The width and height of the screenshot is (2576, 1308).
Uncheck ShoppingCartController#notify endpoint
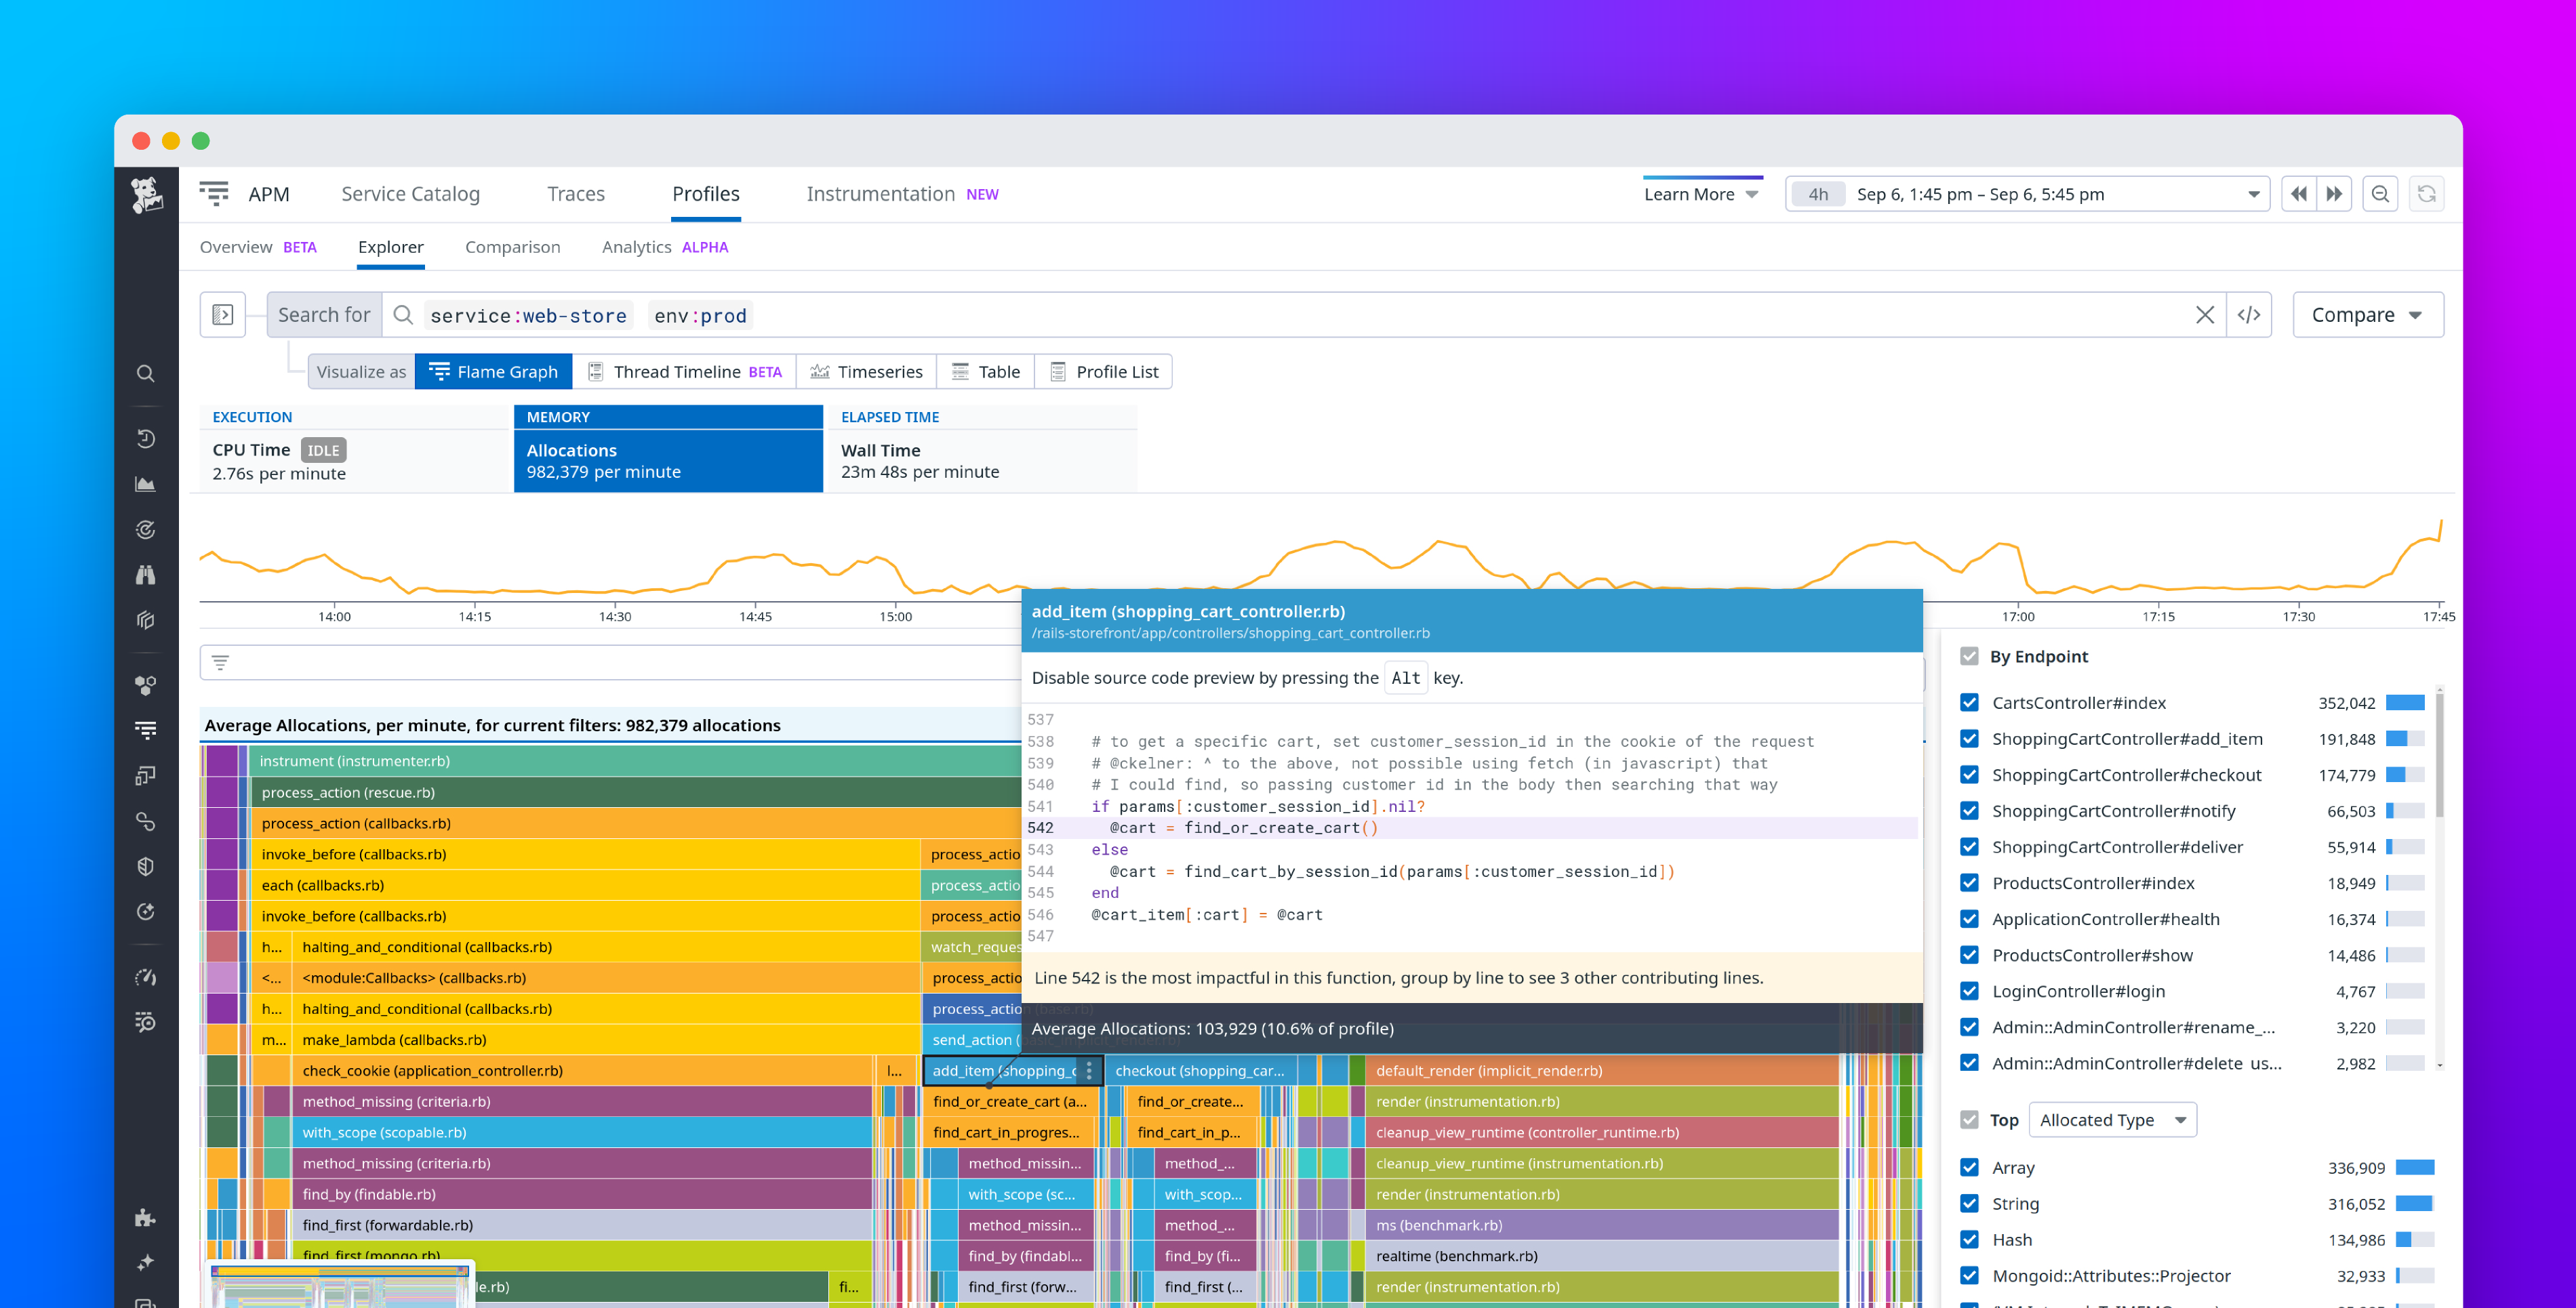pyautogui.click(x=1968, y=811)
